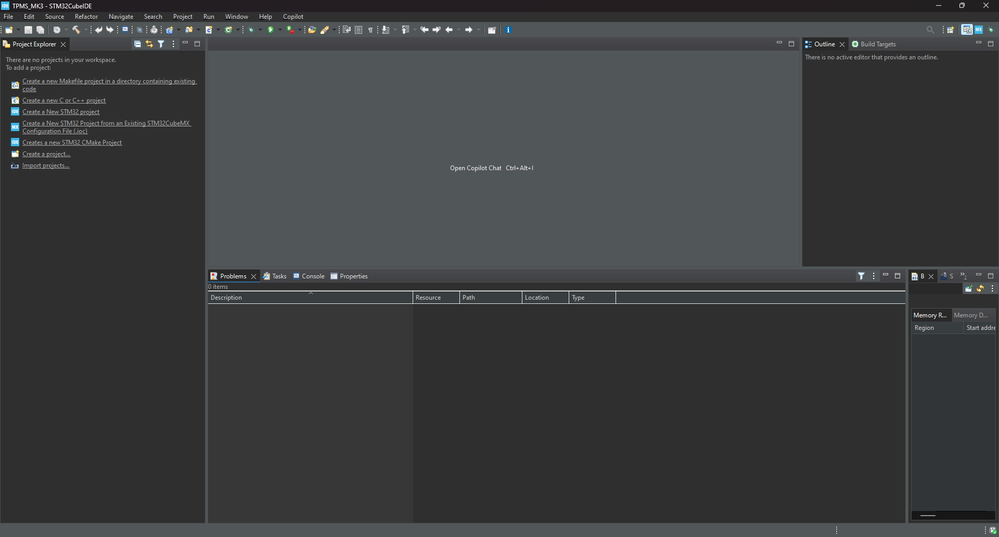This screenshot has width=999, height=537.
Task: Click the Problems view filter funnel
Action: [x=861, y=276]
